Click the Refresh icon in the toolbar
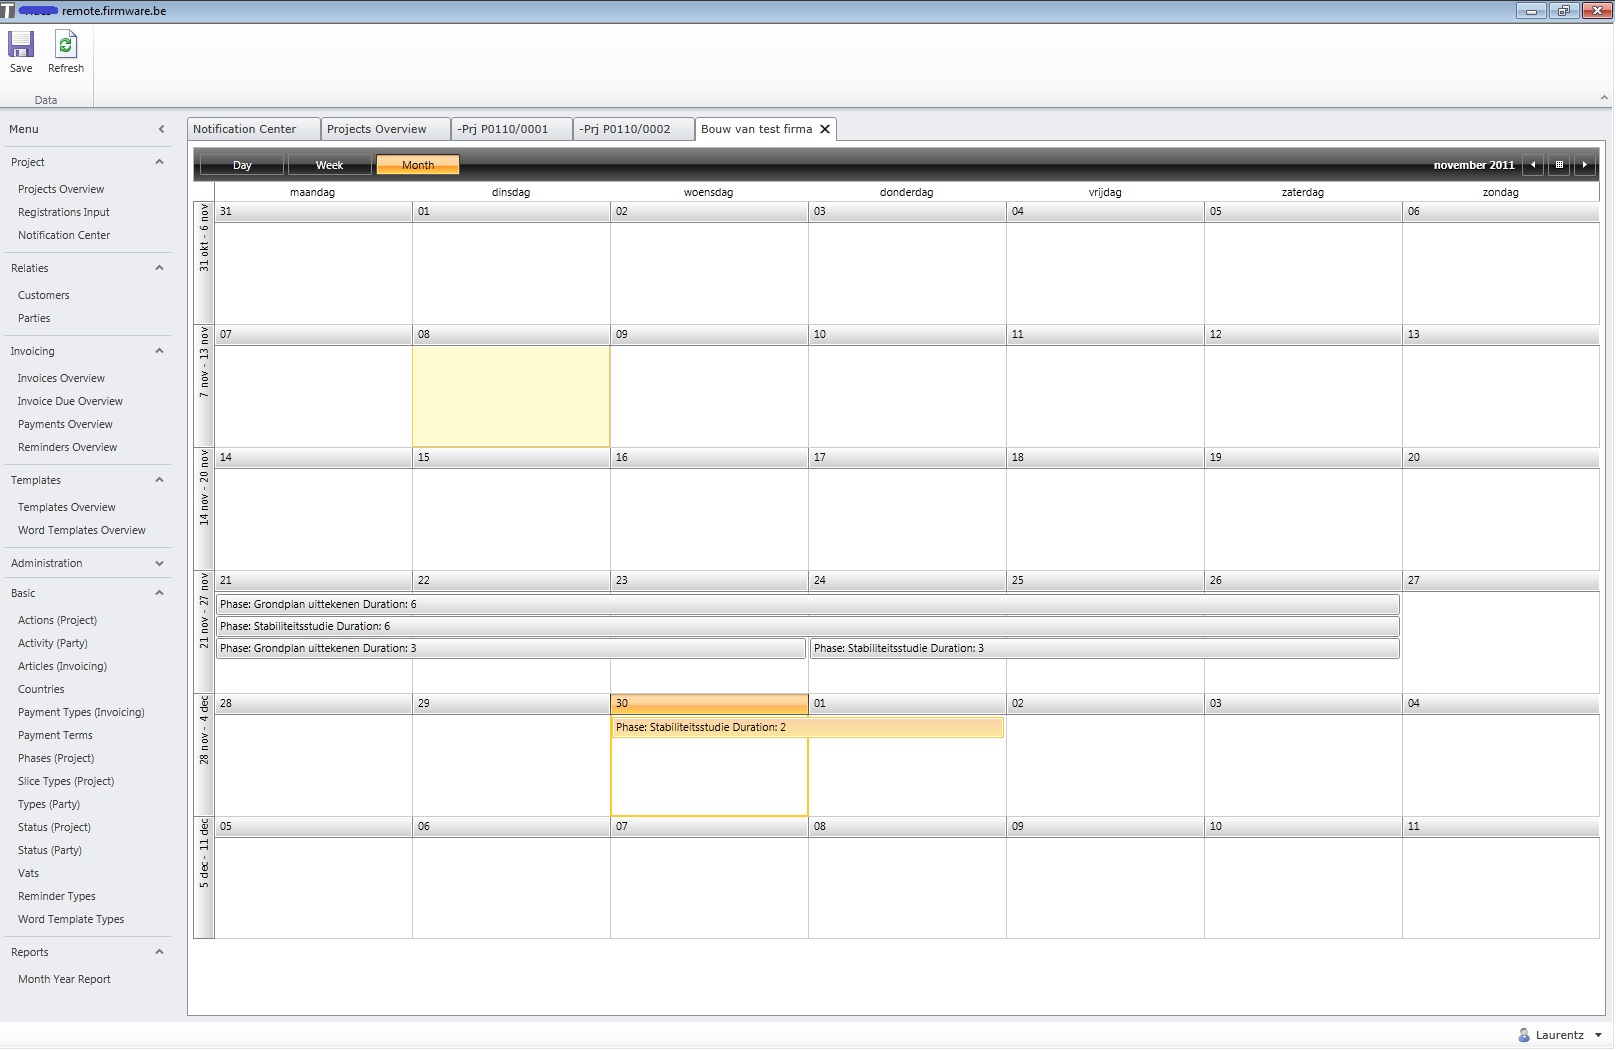Image resolution: width=1616 pixels, height=1050 pixels. point(66,45)
